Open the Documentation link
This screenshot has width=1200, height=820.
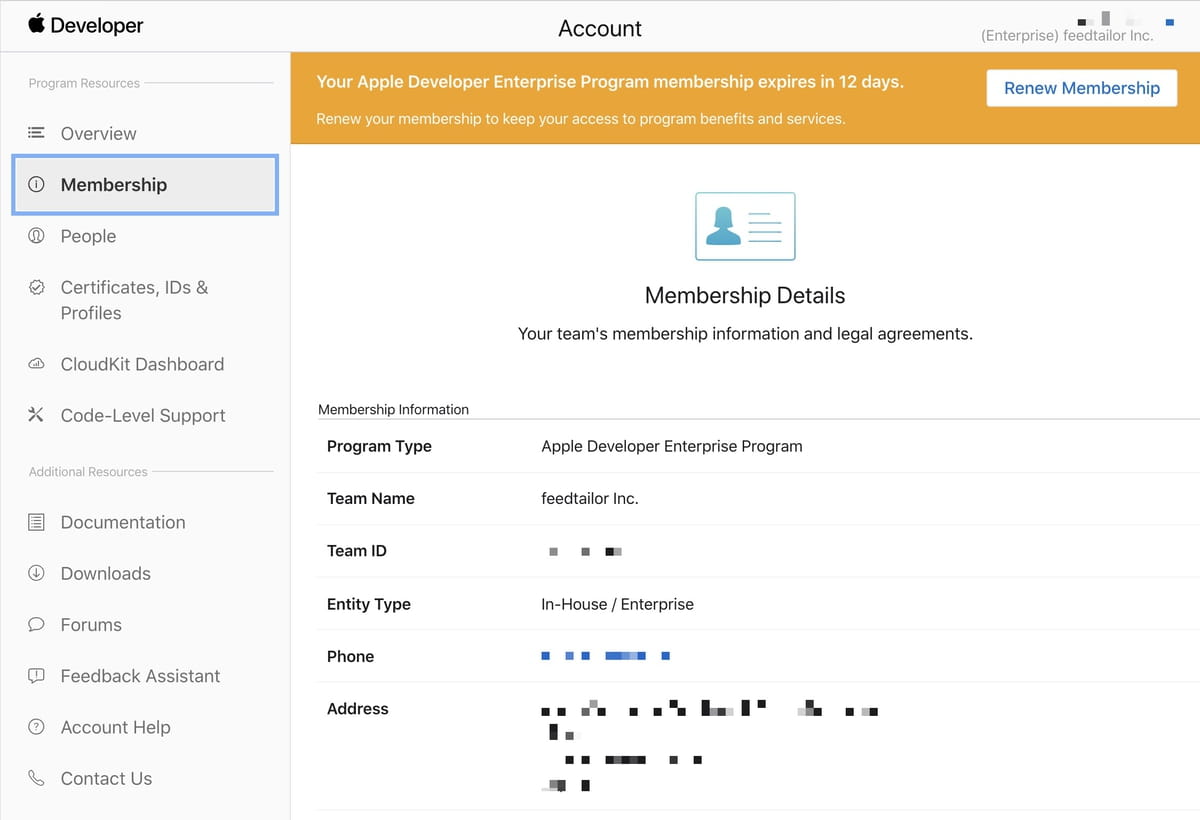[123, 522]
